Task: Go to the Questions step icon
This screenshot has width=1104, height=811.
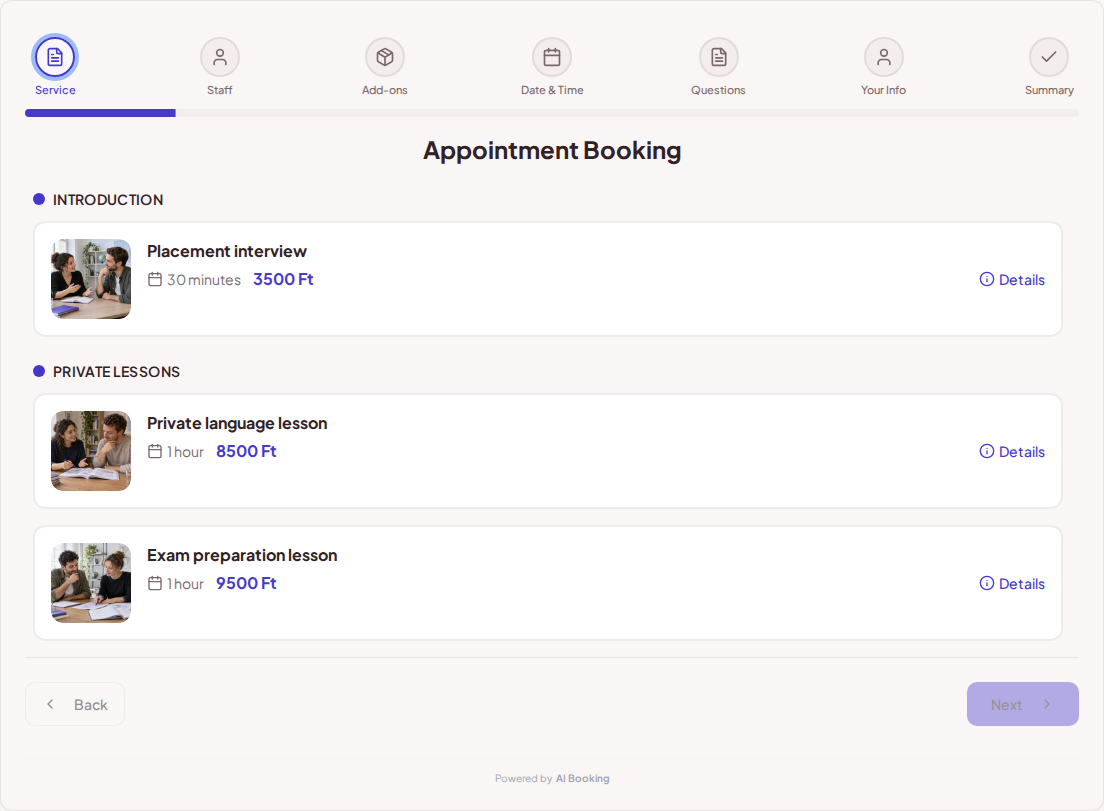Action: [x=718, y=57]
